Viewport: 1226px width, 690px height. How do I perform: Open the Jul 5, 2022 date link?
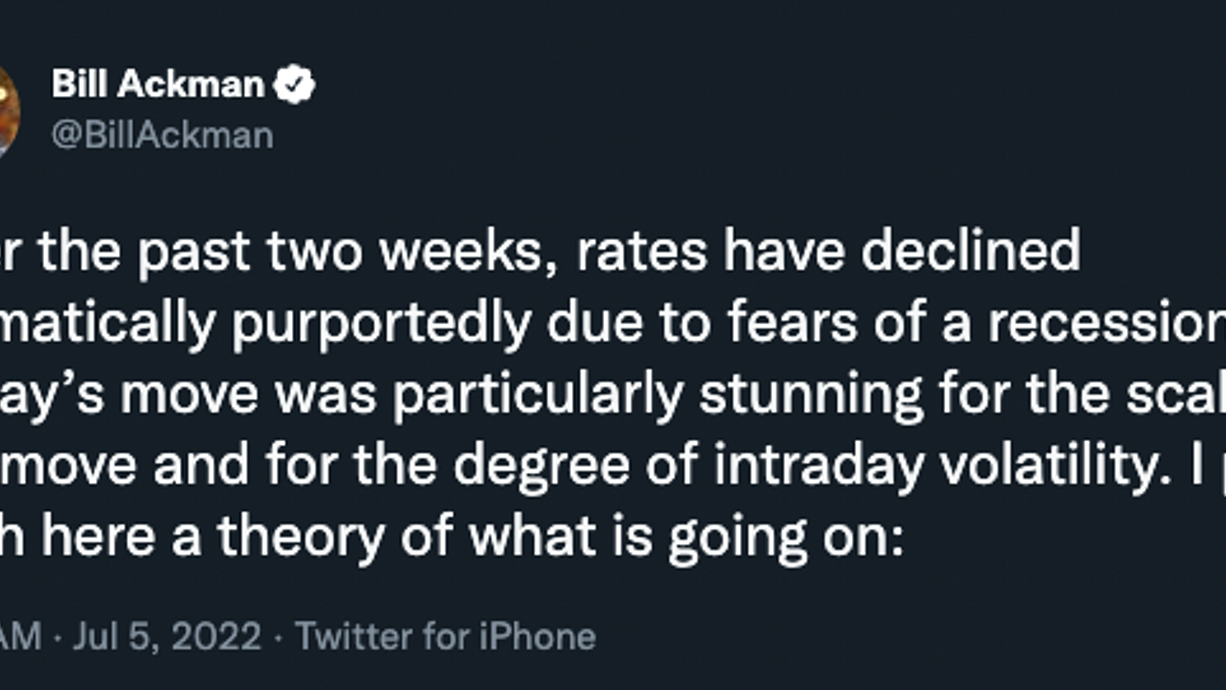click(167, 636)
